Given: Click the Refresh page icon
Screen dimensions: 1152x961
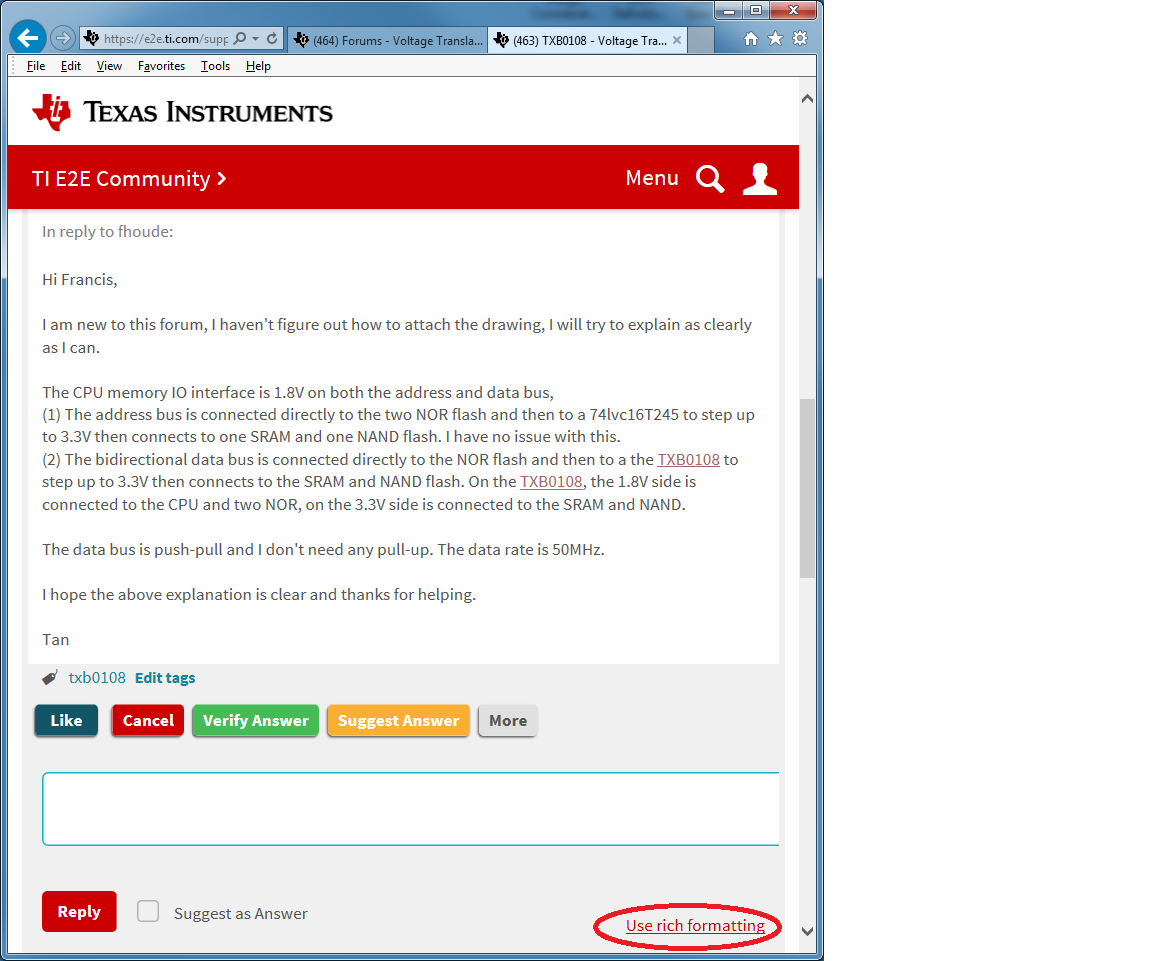Looking at the screenshot, I should click(272, 38).
